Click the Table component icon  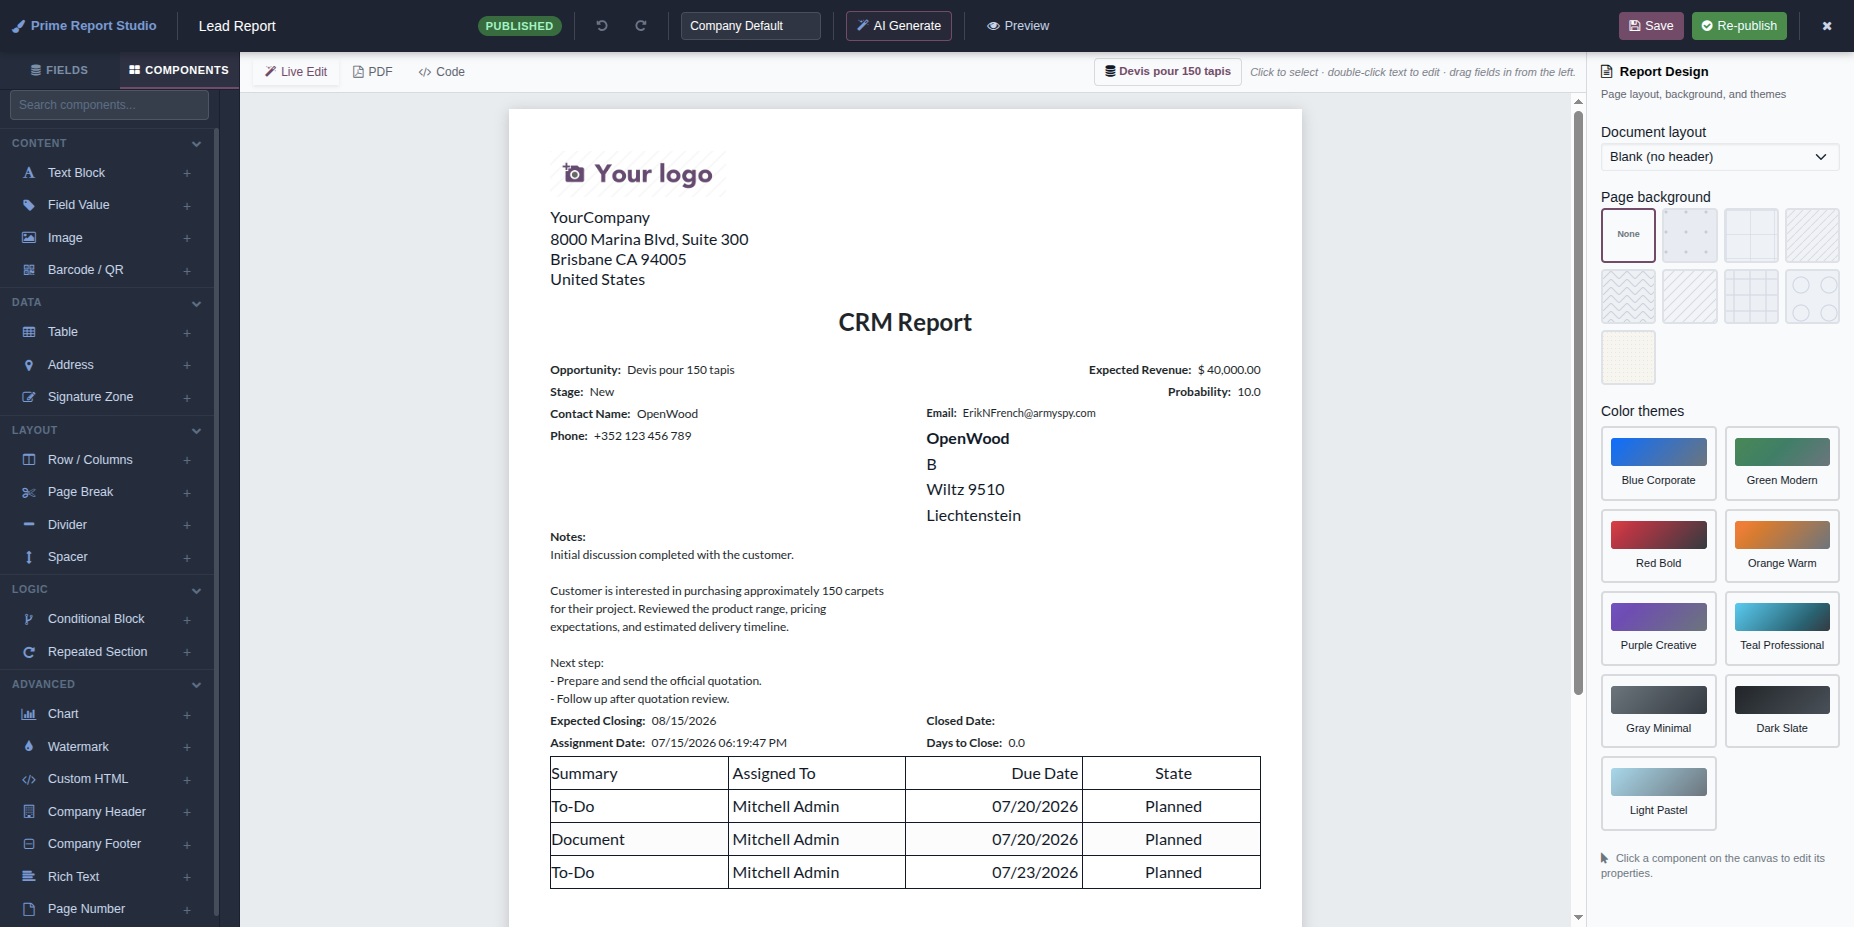pyautogui.click(x=29, y=332)
